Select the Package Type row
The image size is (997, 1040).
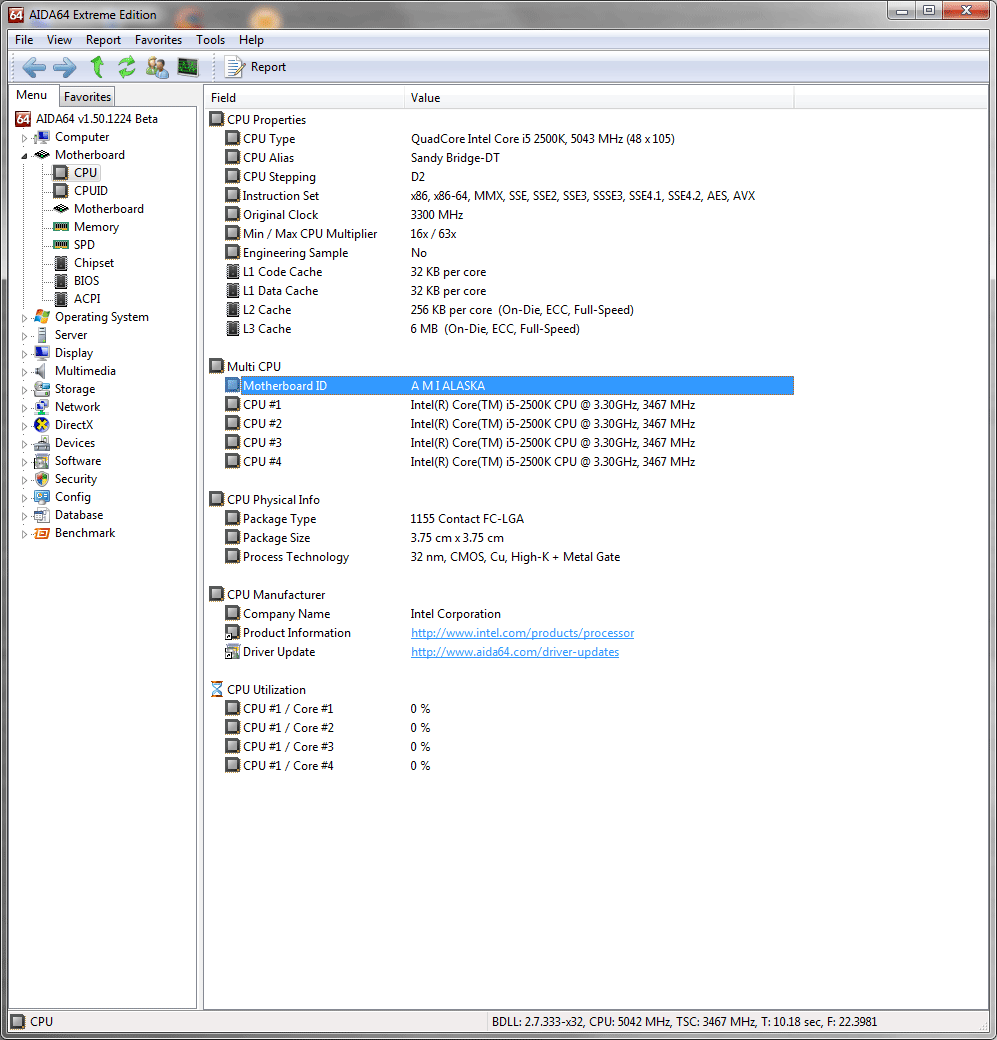click(x=508, y=519)
